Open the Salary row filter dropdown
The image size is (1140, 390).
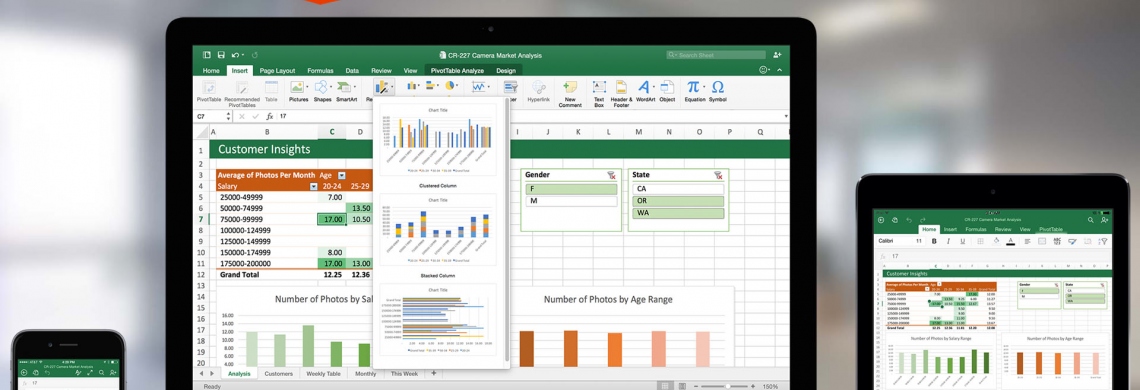pyautogui.click(x=314, y=186)
